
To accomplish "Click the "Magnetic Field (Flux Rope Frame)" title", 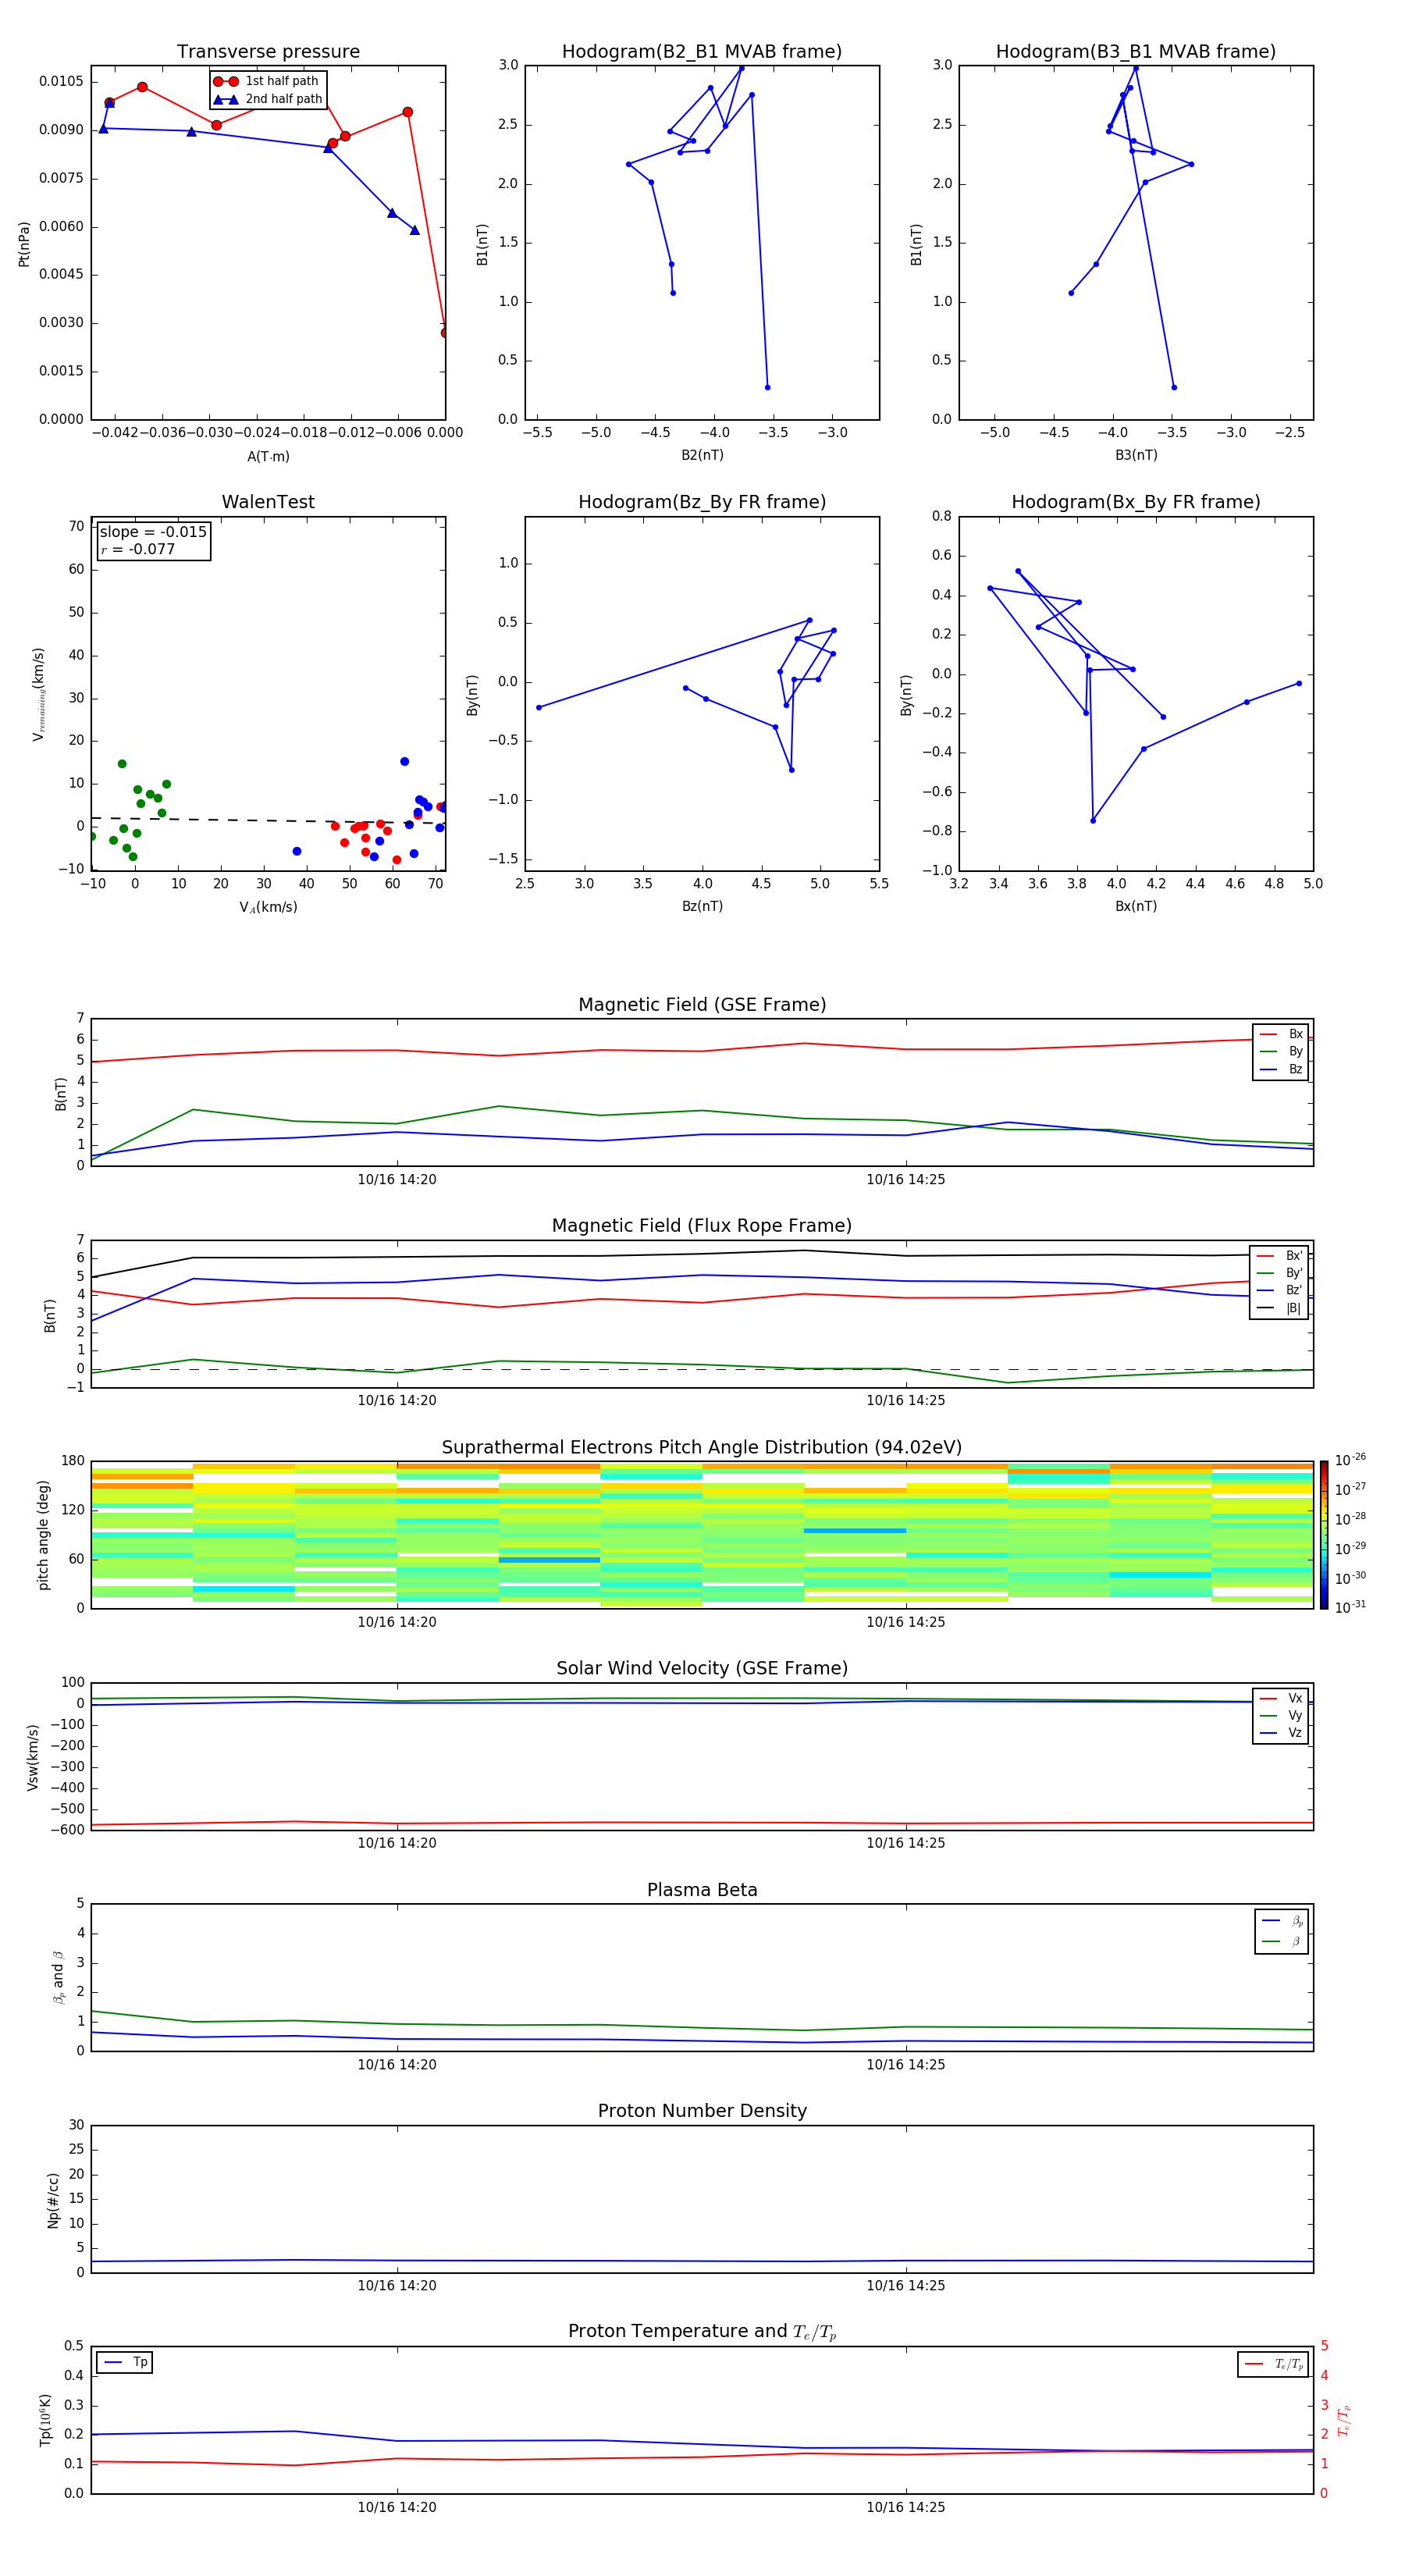I will point(702,1226).
